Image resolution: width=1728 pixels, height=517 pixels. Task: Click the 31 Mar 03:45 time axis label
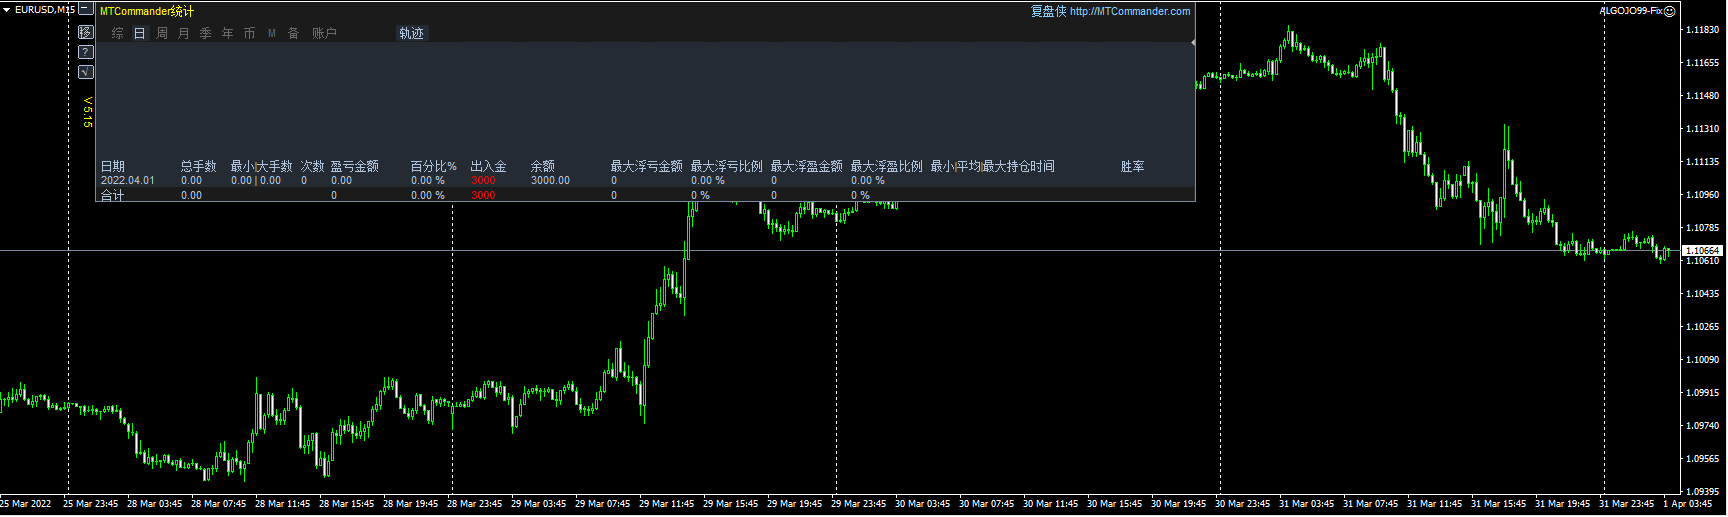(1306, 504)
